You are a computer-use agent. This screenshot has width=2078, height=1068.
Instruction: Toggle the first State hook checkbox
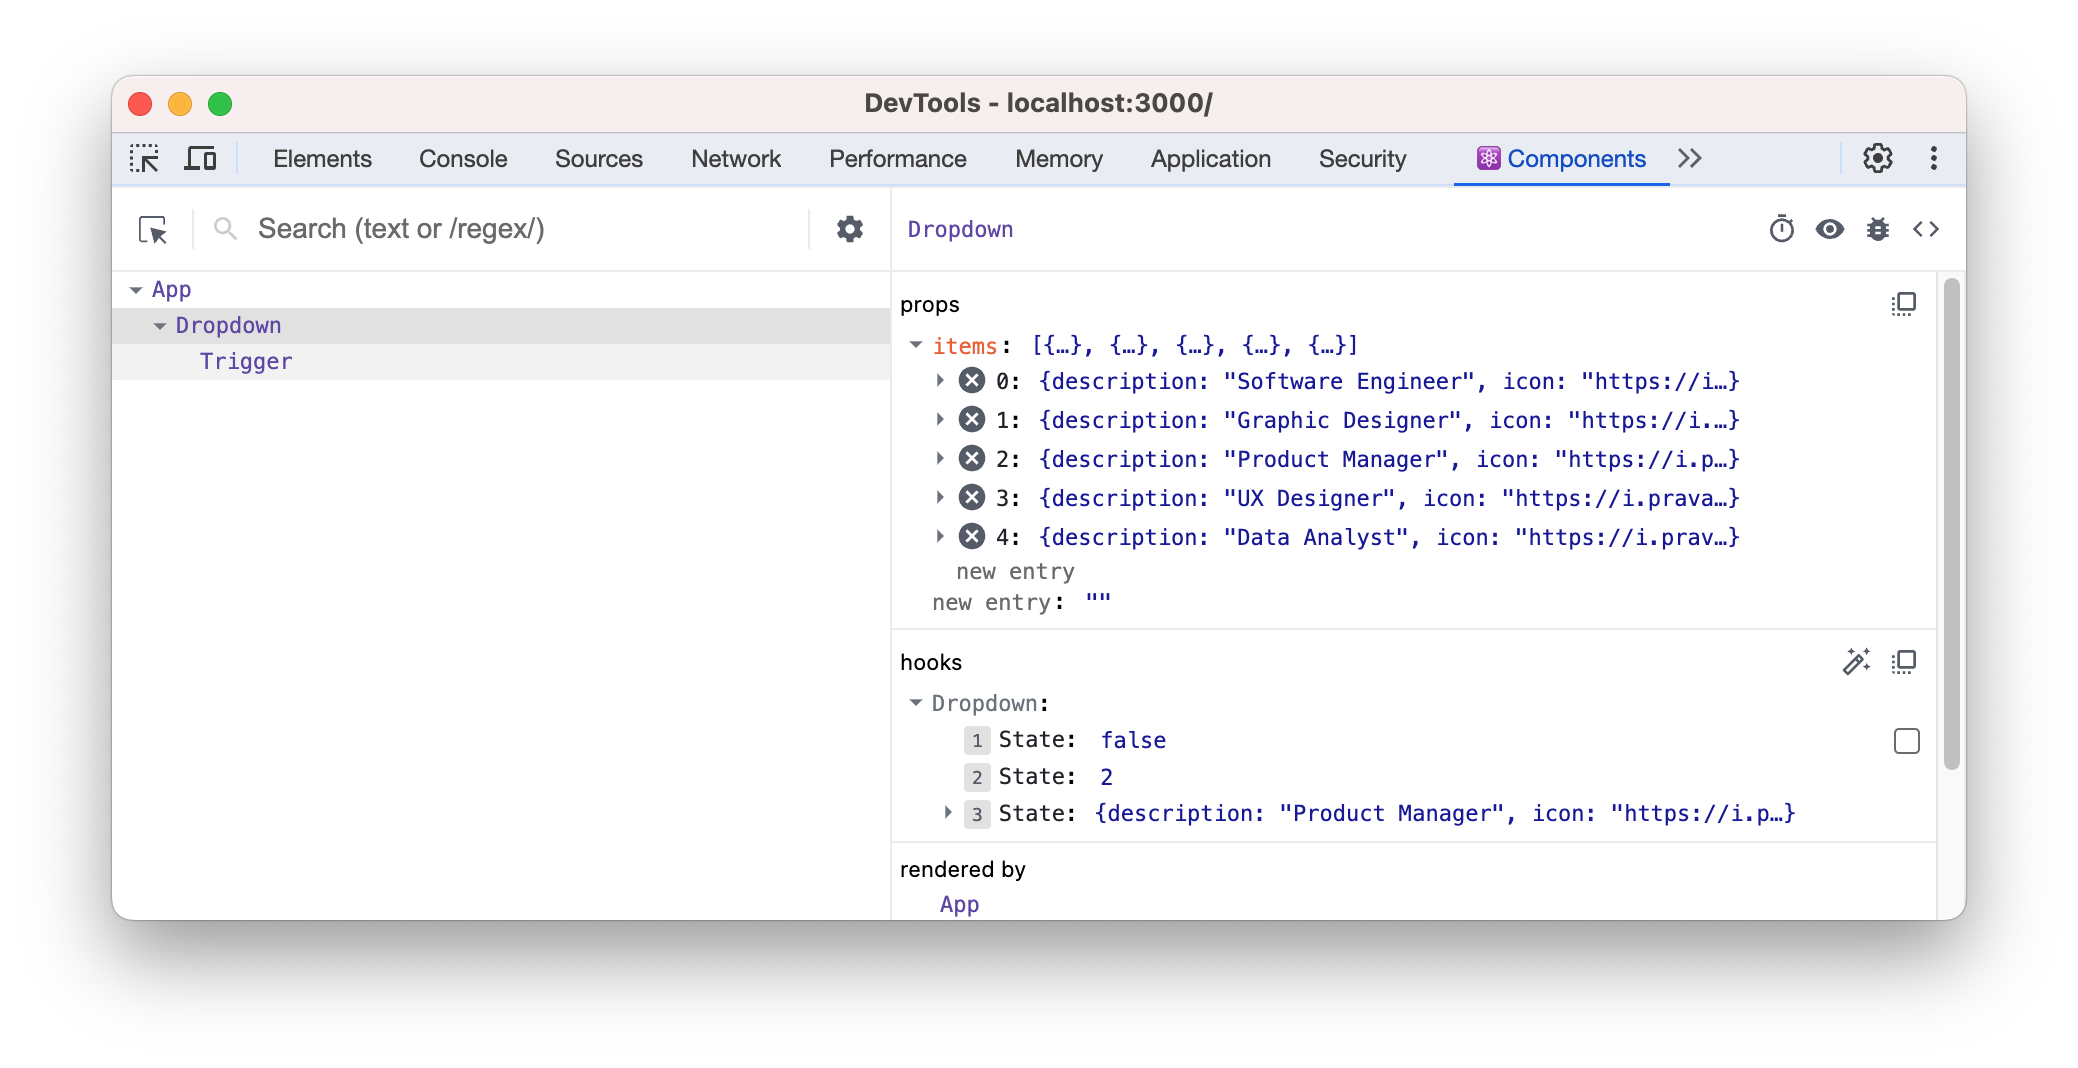point(1906,741)
